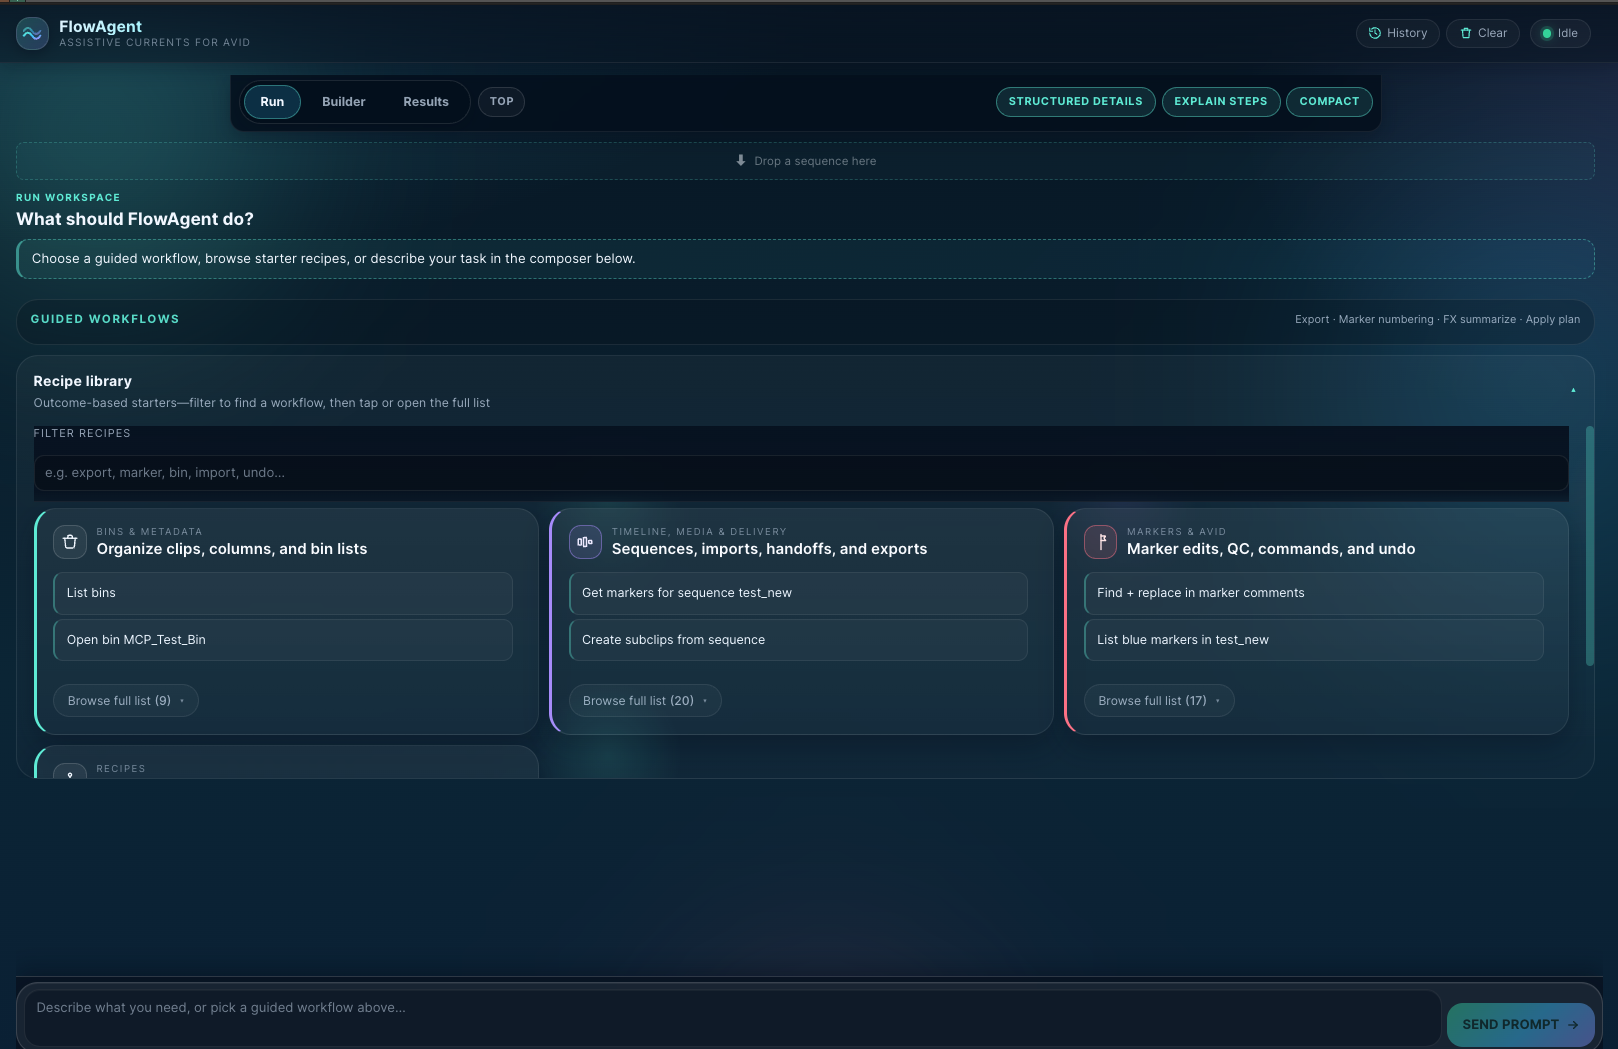
Task: Switch to the Run tab
Action: [x=272, y=102]
